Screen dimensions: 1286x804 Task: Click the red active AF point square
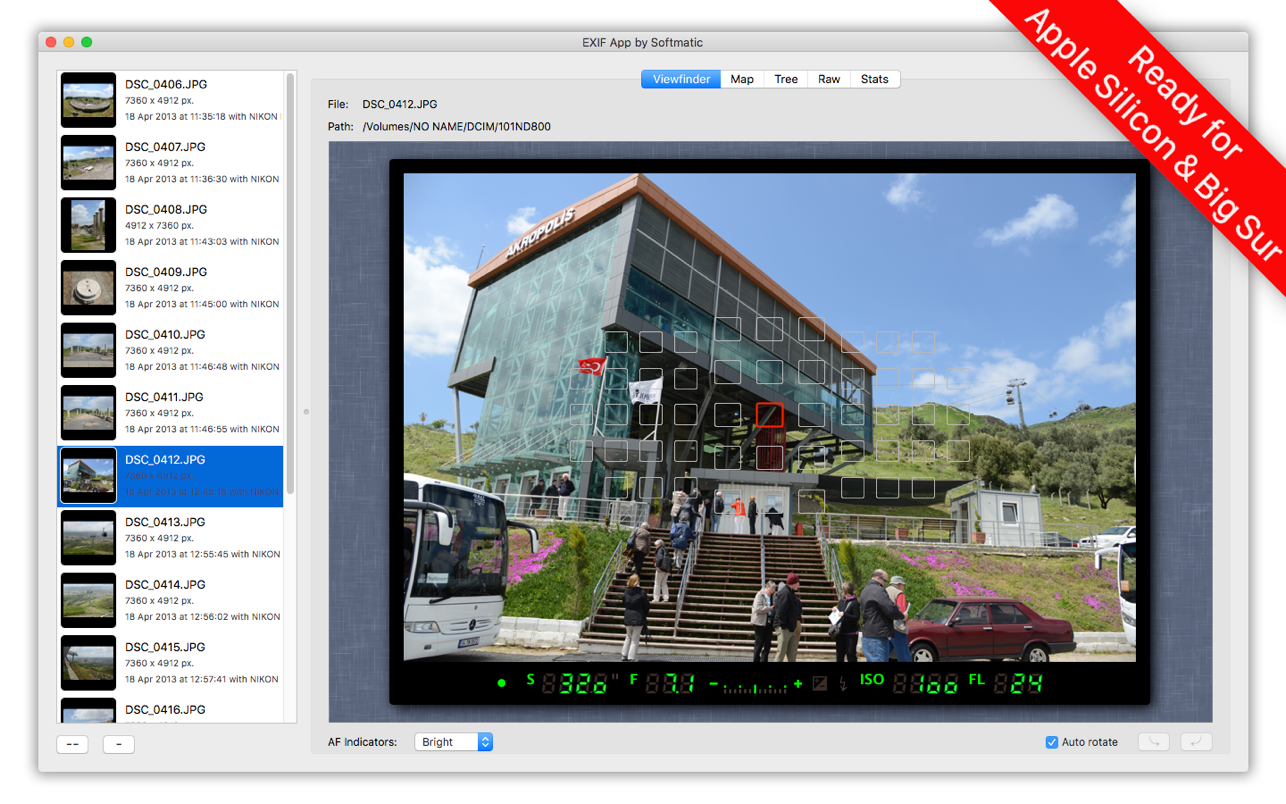pos(769,414)
